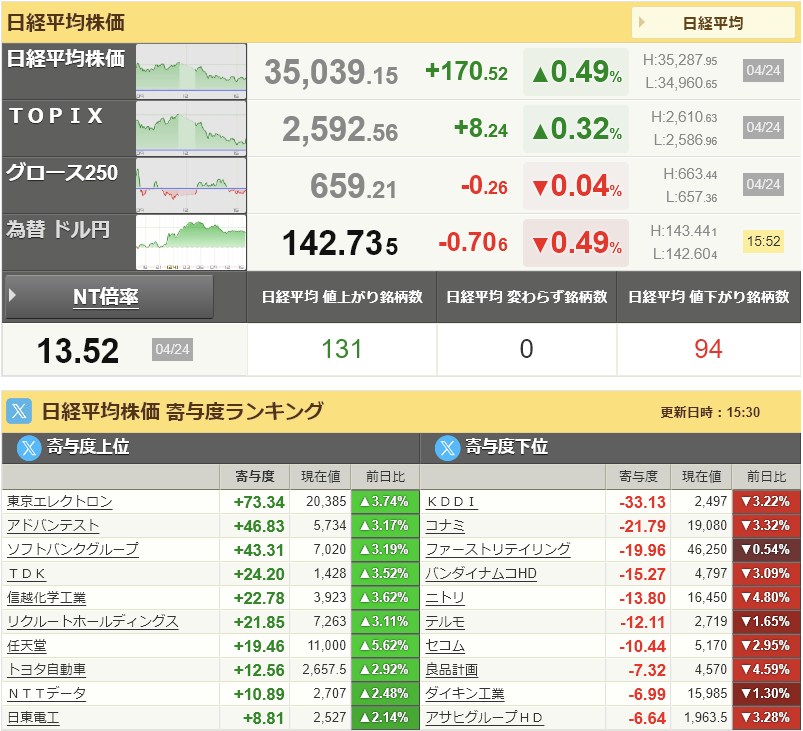The image size is (803, 731).
Task: Open the NT倍率 link button
Action: (x=110, y=297)
